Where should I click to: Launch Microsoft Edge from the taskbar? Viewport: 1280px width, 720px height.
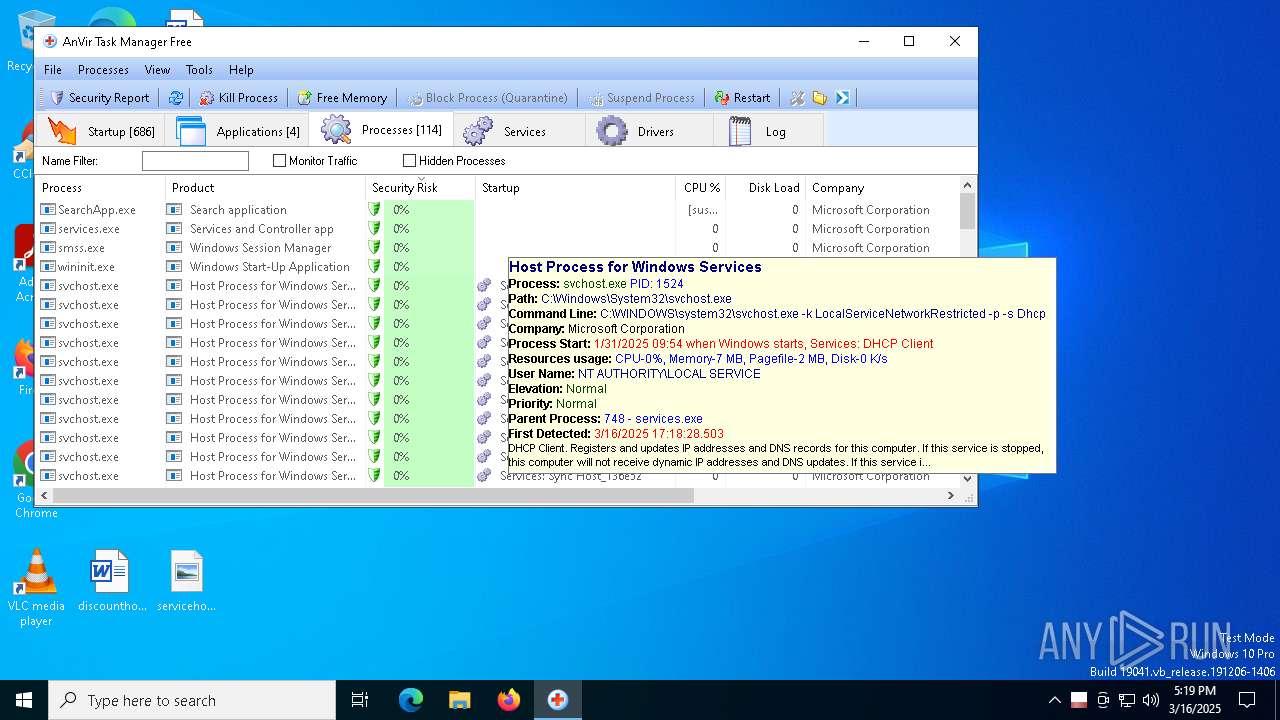coord(411,700)
